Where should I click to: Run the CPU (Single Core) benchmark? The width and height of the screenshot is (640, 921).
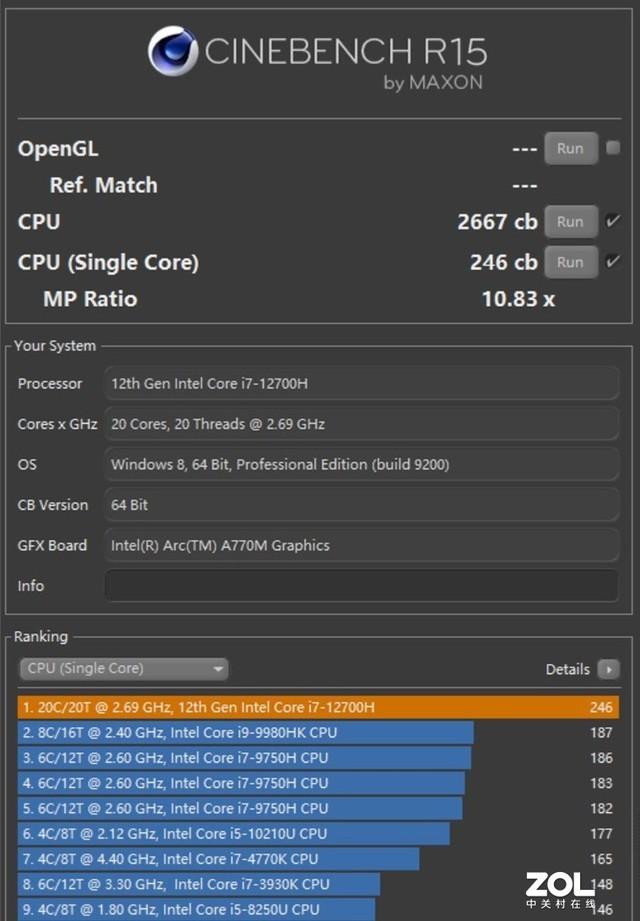click(x=570, y=262)
